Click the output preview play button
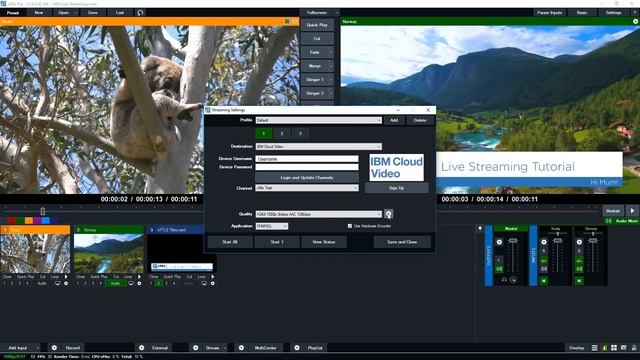The width and height of the screenshot is (640, 360). point(632,211)
